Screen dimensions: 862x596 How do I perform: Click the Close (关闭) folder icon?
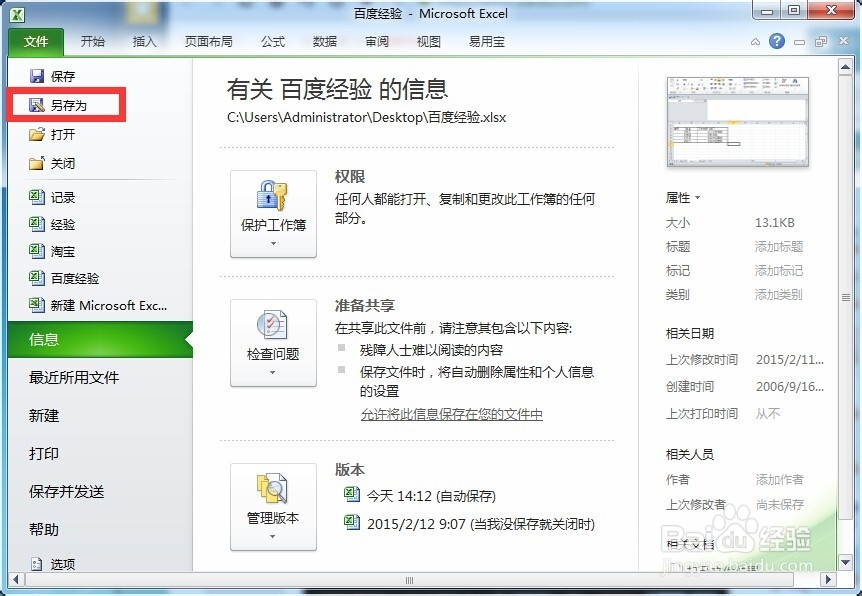tap(37, 163)
